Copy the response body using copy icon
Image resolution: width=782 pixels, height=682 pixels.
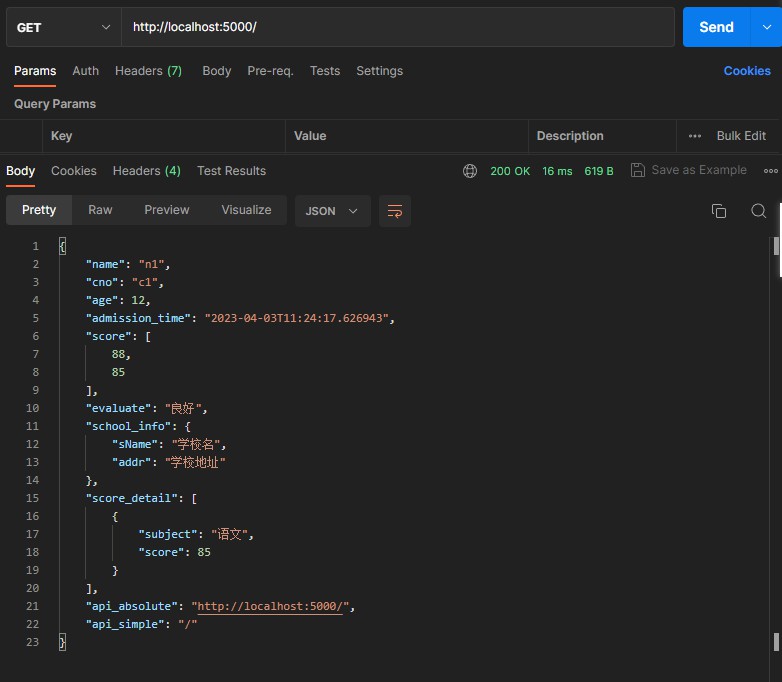[x=718, y=211]
